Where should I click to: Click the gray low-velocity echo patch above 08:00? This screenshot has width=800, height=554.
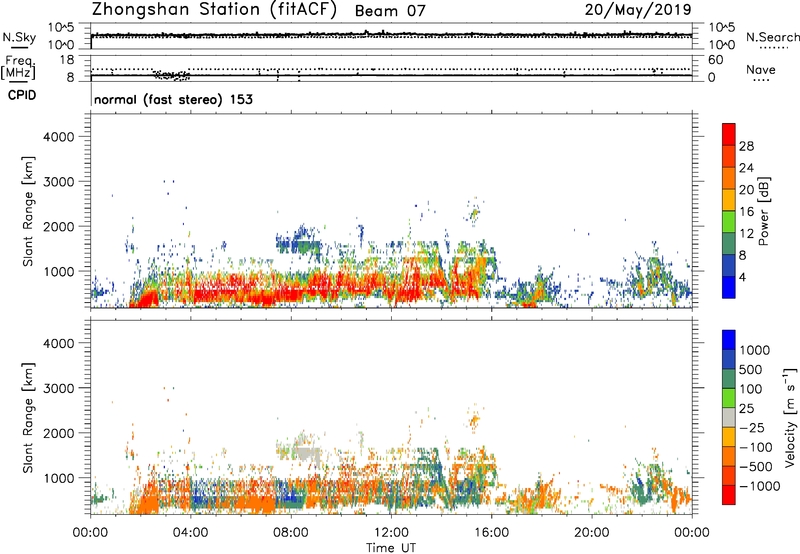(x=308, y=453)
